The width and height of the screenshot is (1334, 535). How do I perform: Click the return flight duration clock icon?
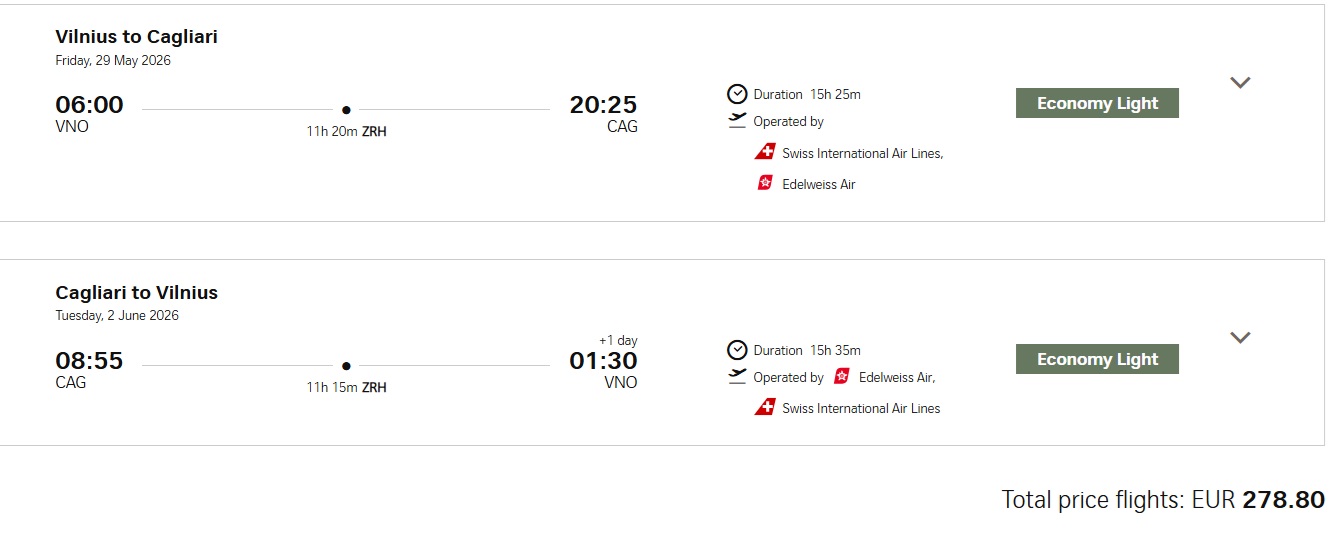pyautogui.click(x=737, y=350)
